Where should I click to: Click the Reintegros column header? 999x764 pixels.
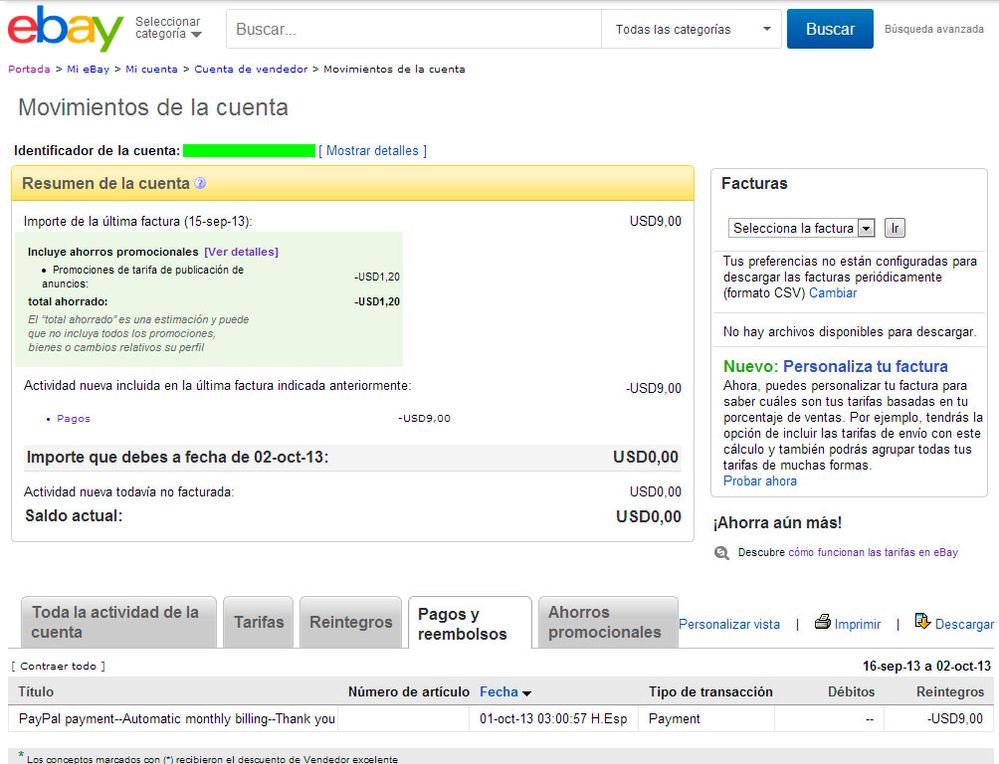950,692
